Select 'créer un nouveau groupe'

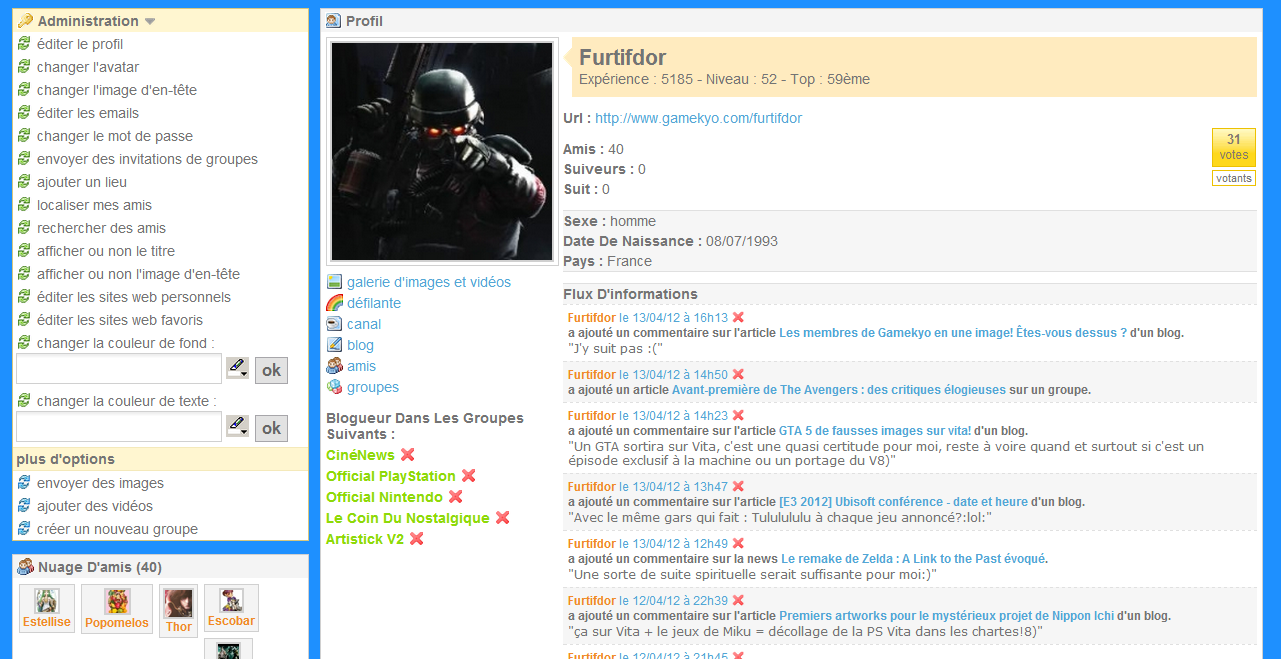117,529
